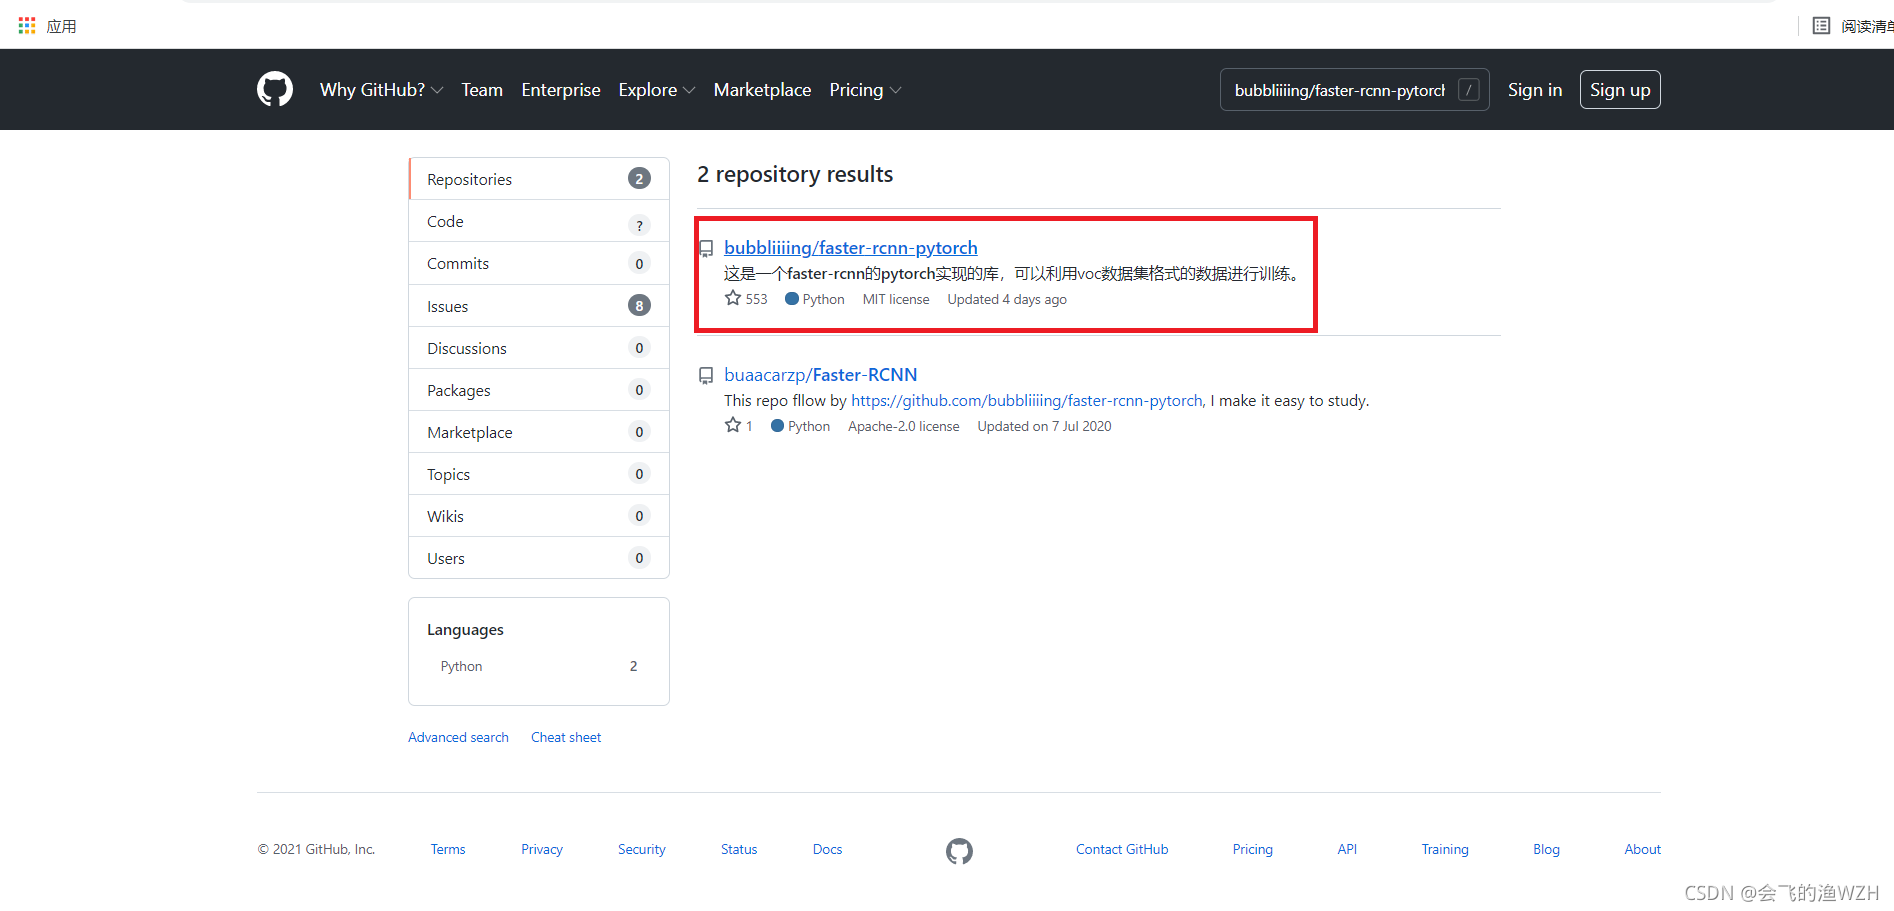Open the Cheat sheet link
This screenshot has height=911, width=1894.
coord(566,737)
